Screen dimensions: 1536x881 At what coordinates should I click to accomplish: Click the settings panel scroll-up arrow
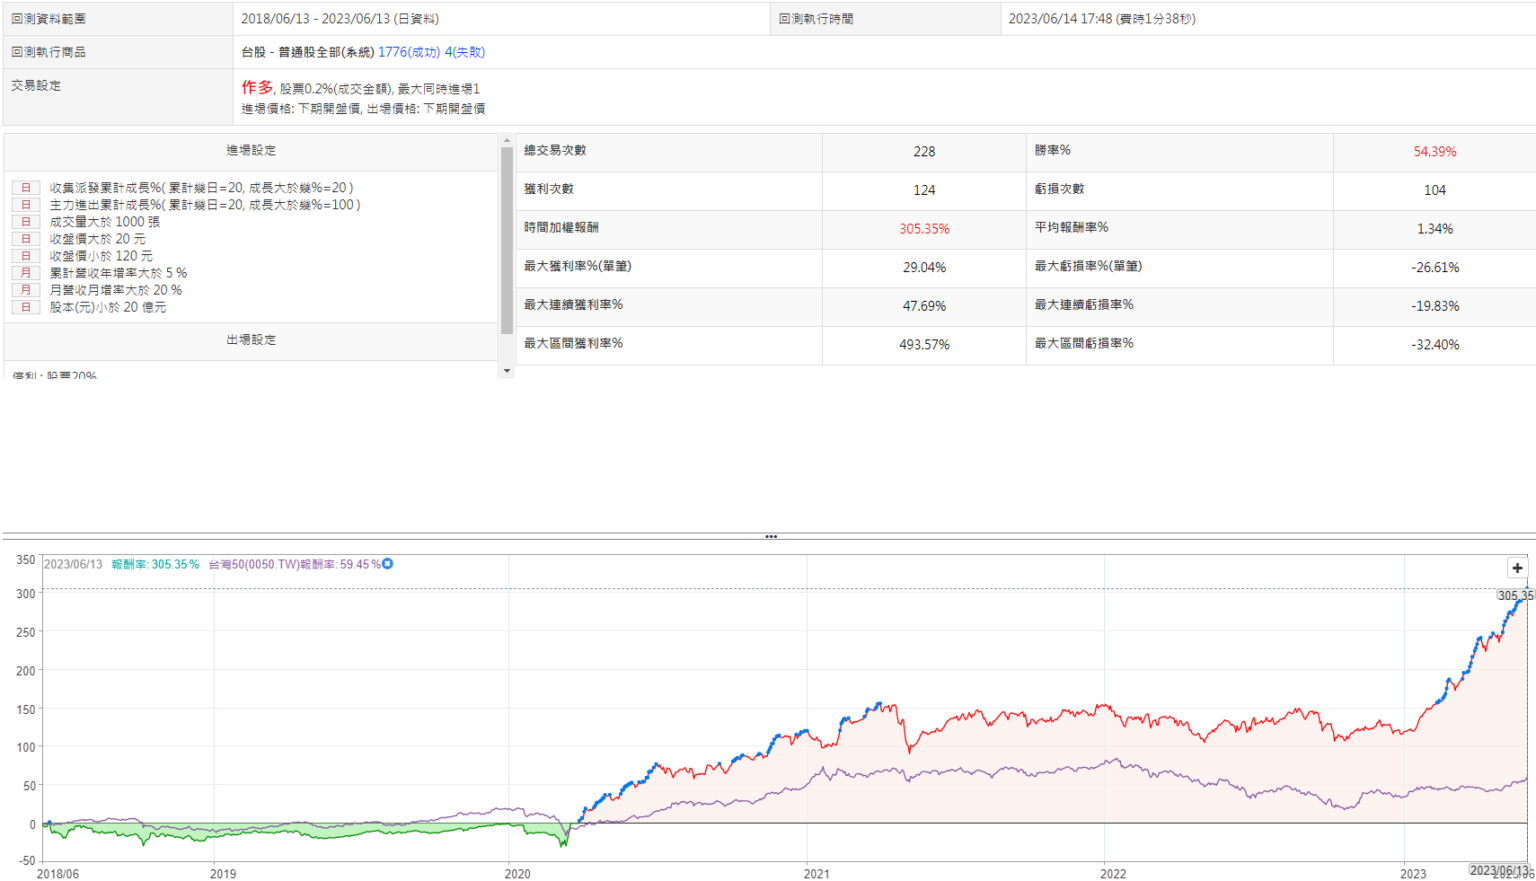(x=507, y=141)
